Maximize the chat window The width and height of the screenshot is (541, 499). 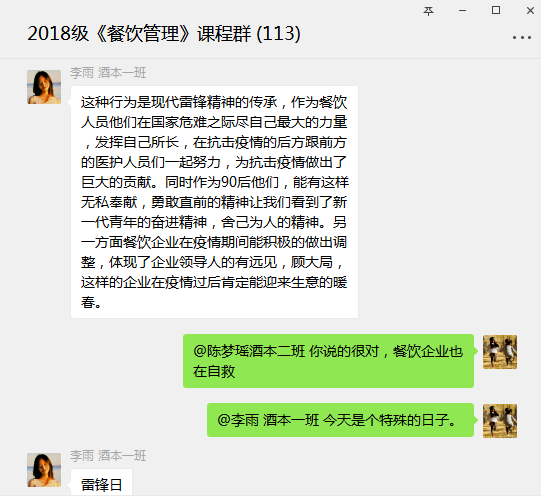pyautogui.click(x=496, y=10)
